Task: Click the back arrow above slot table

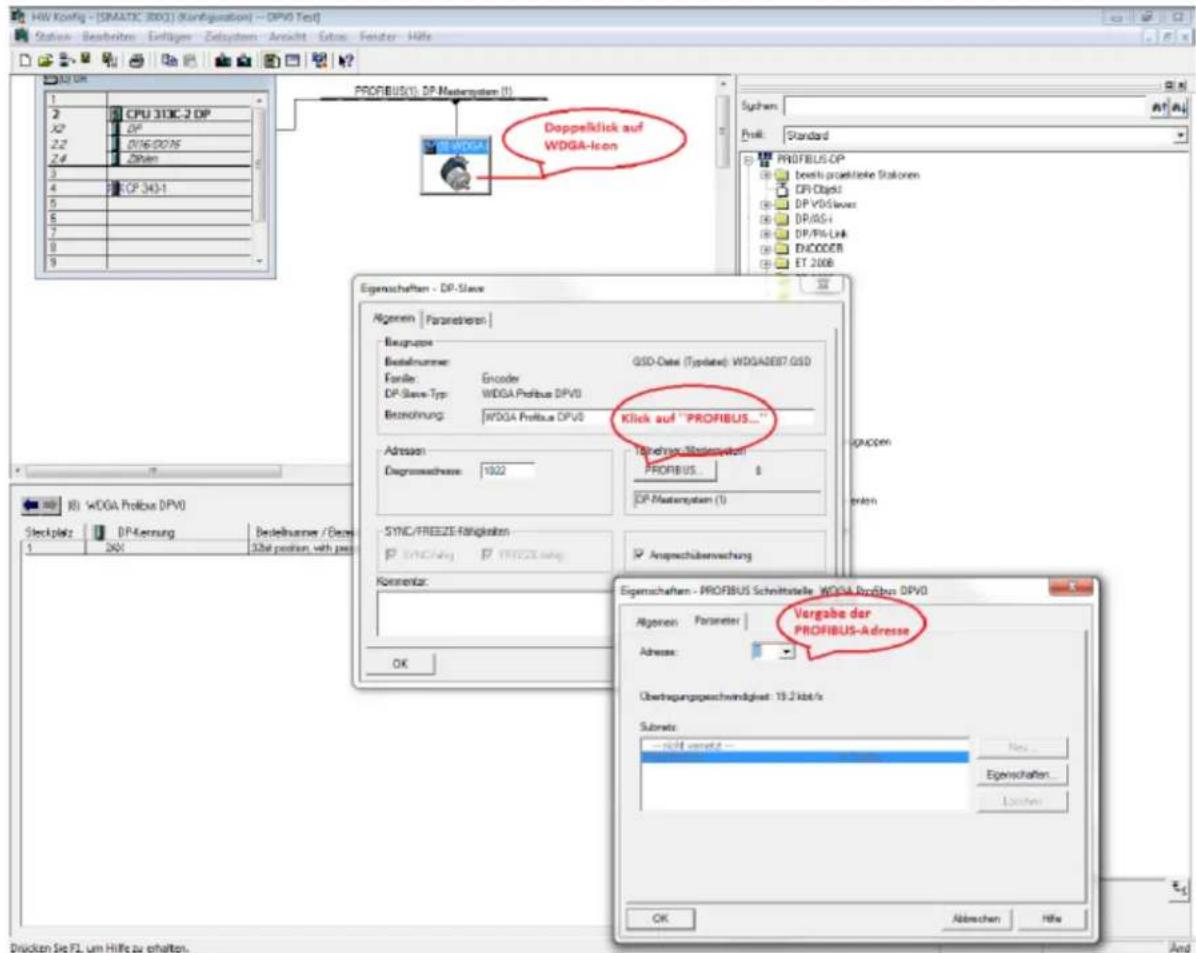Action: [x=31, y=504]
